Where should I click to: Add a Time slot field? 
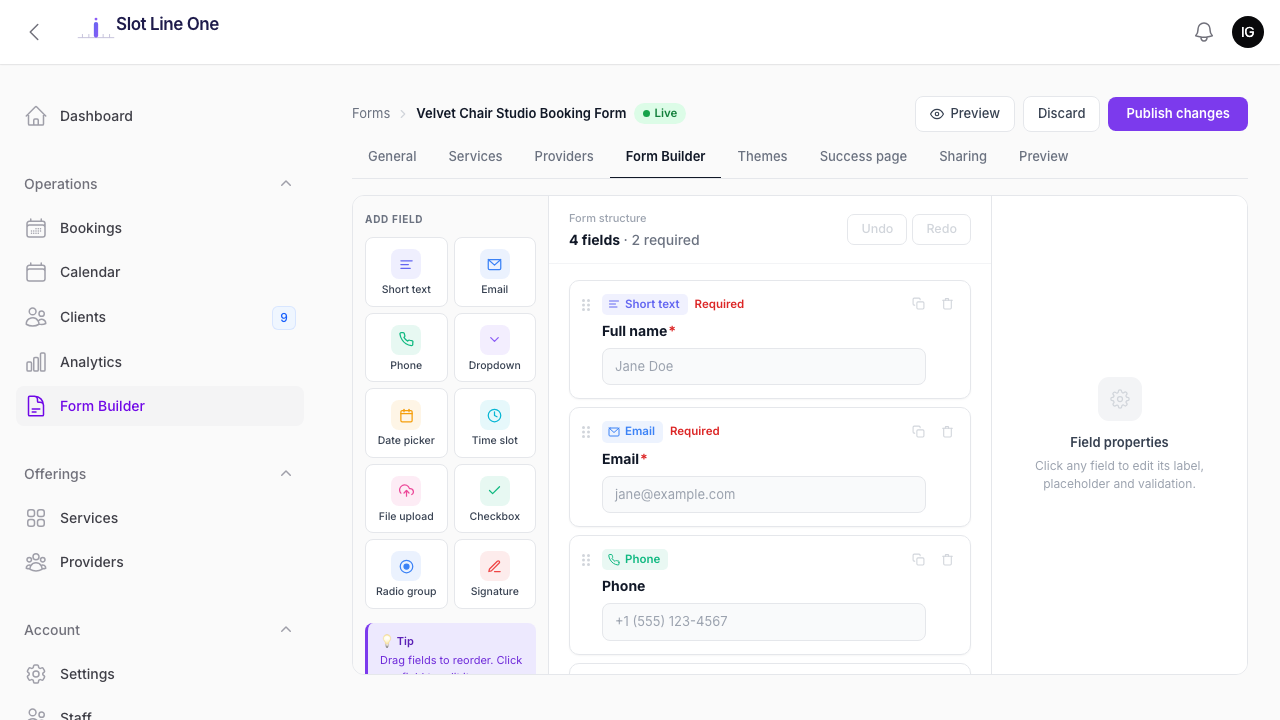pos(495,423)
